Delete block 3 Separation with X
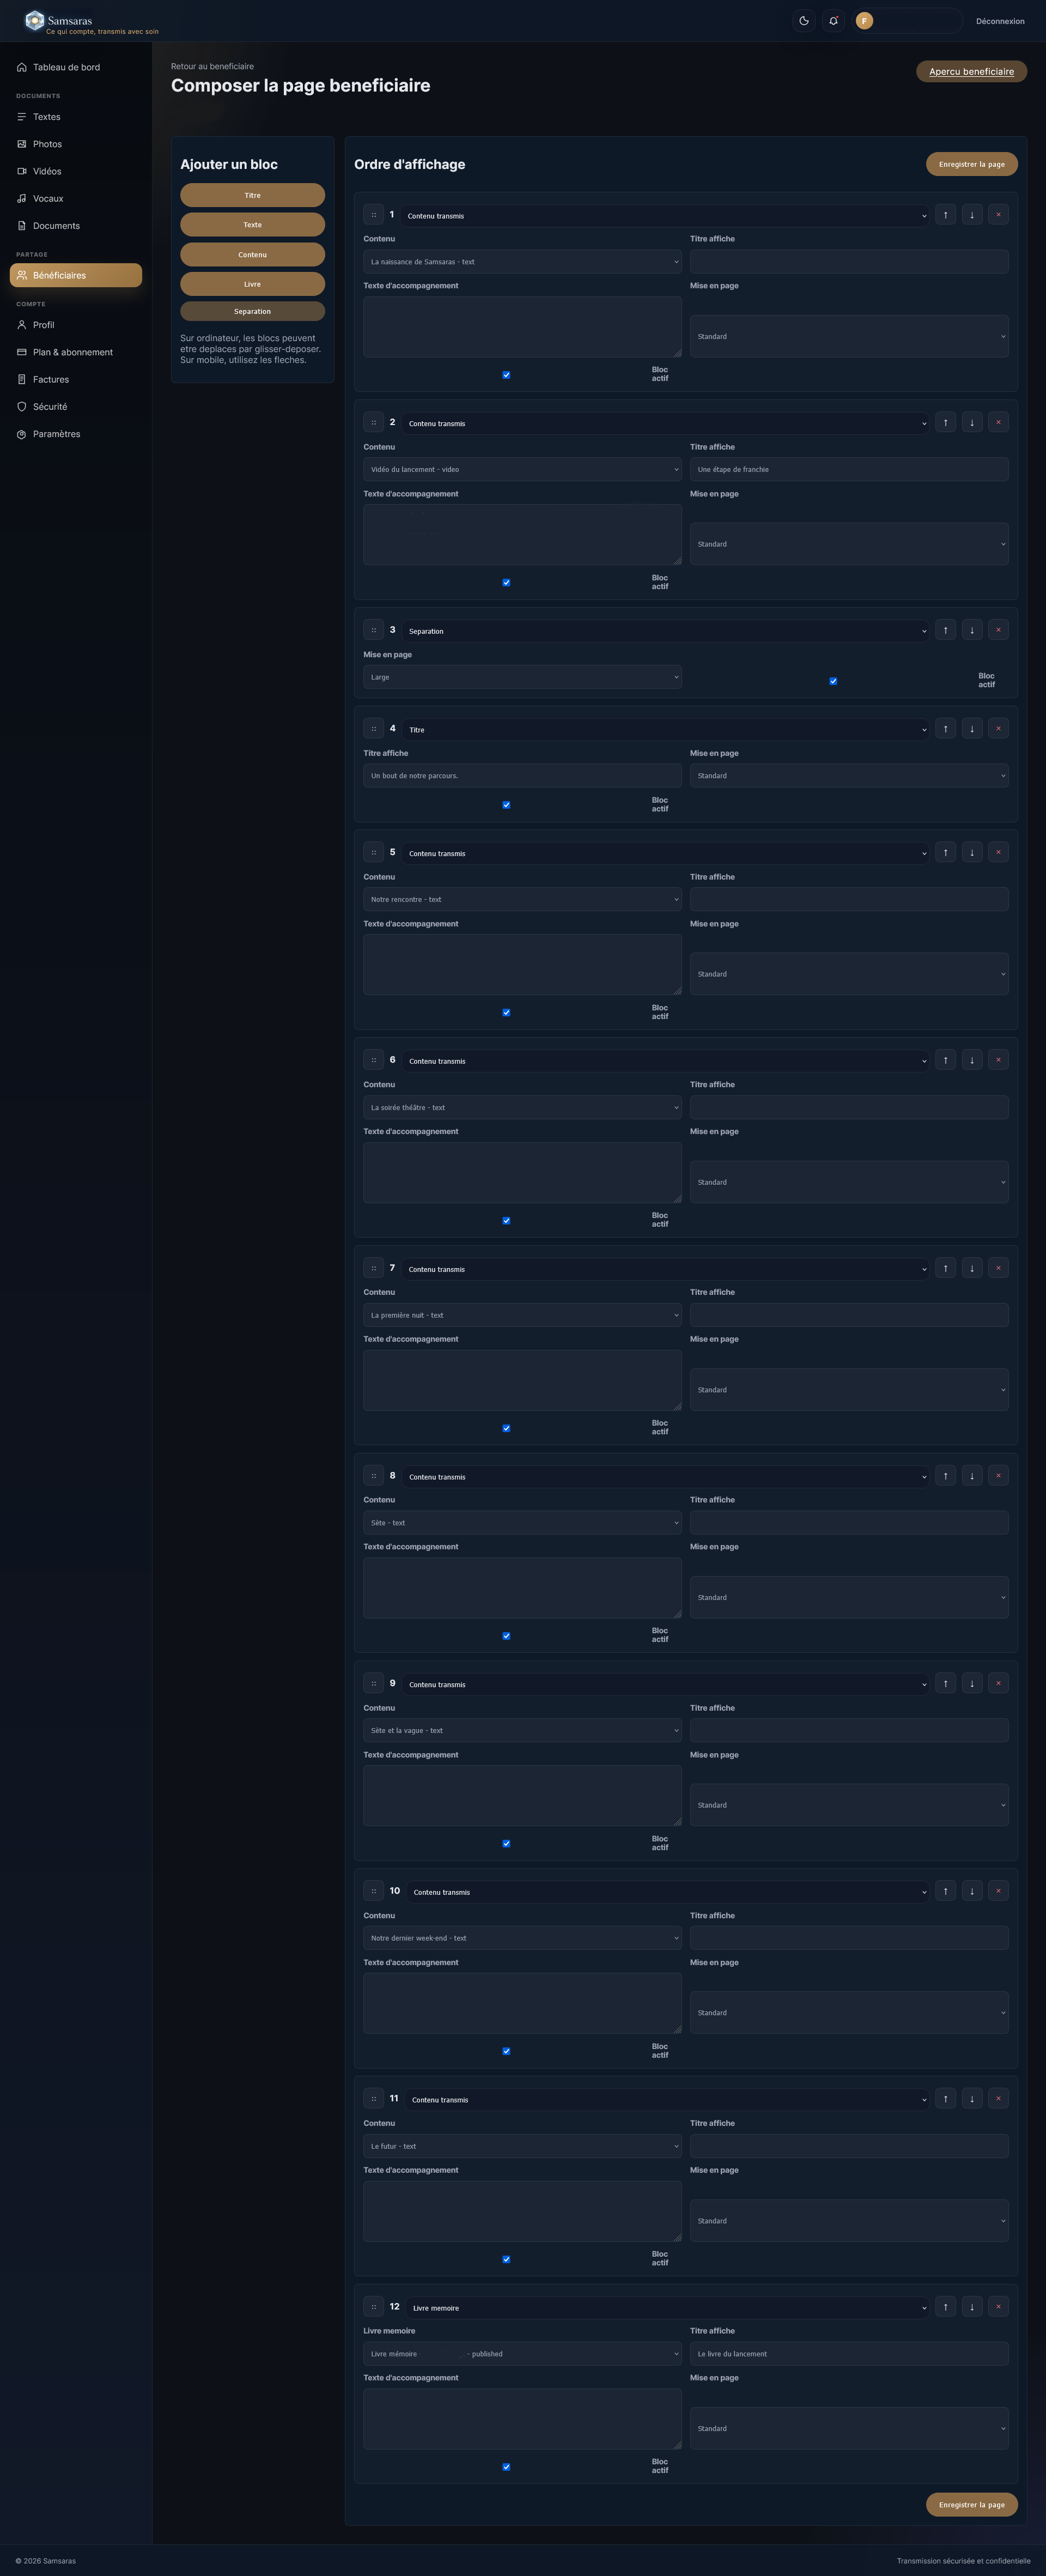The height and width of the screenshot is (2576, 1046). (998, 630)
